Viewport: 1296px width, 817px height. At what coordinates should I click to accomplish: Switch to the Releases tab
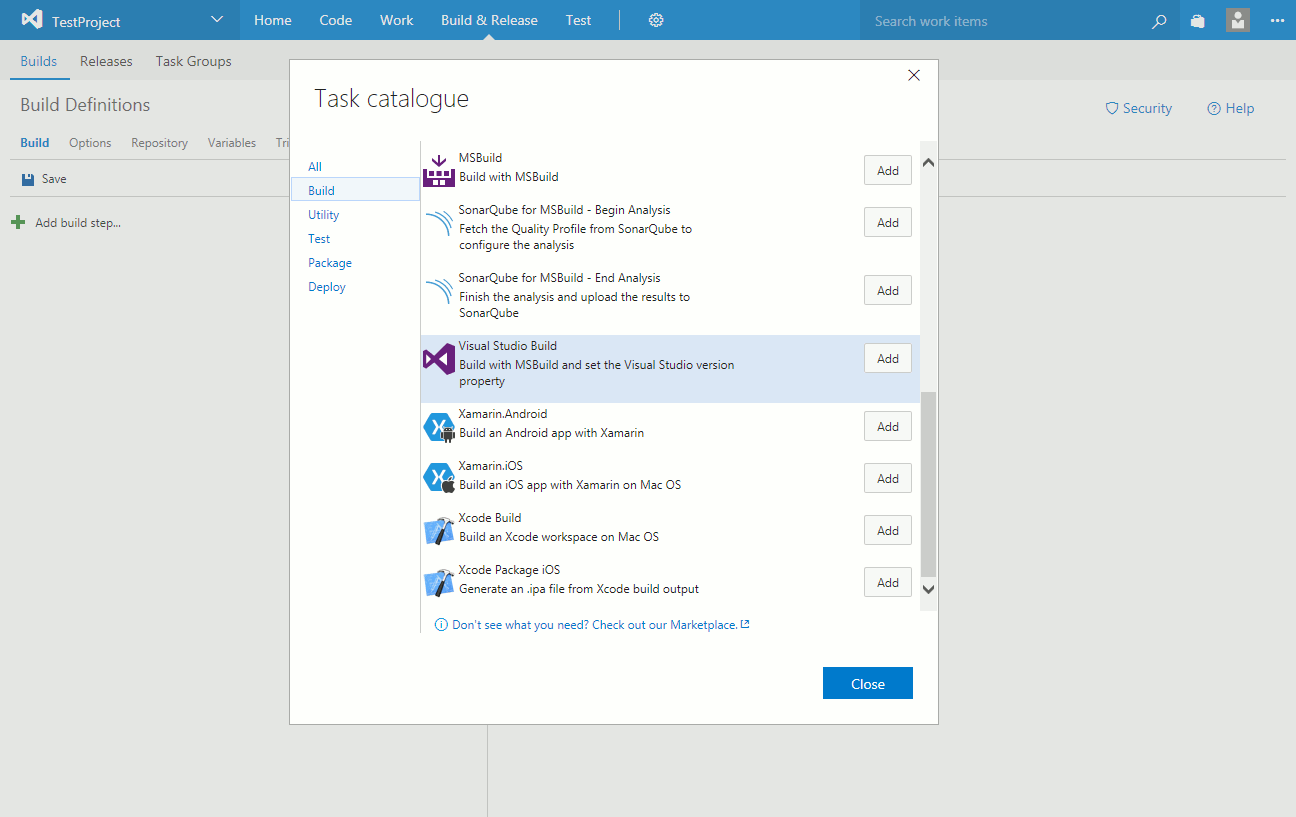point(106,61)
